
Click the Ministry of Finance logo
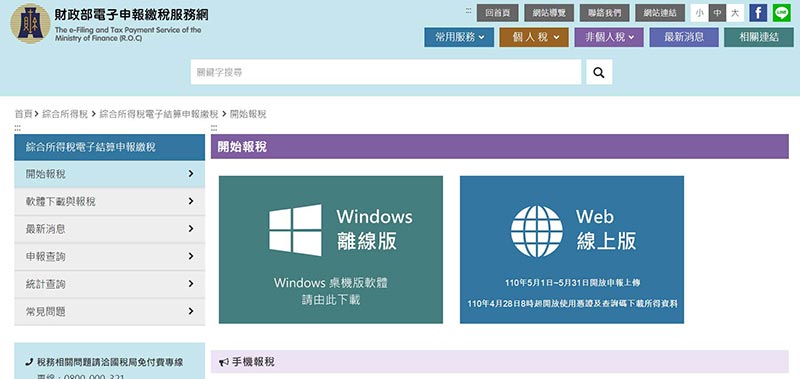coord(30,23)
